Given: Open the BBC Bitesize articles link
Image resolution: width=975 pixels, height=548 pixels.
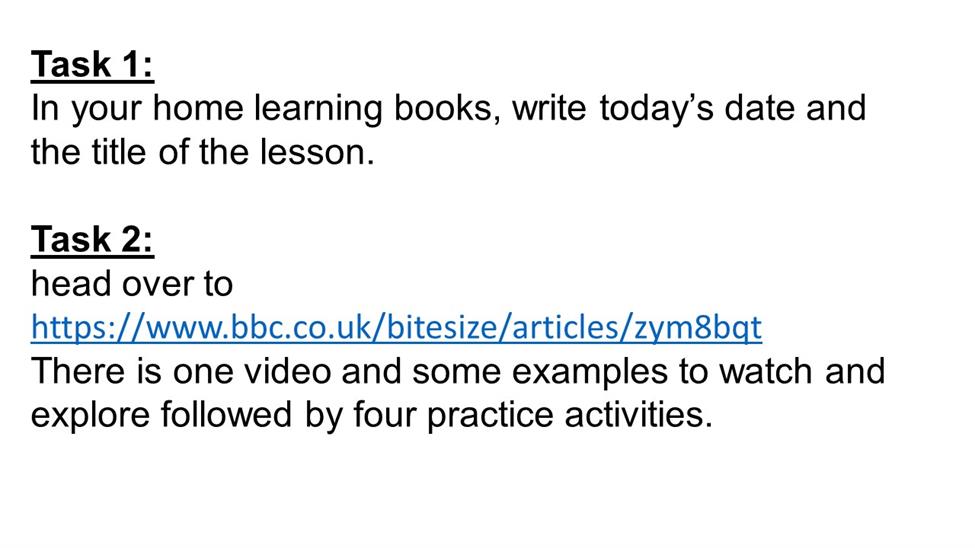Looking at the screenshot, I should pos(396,327).
